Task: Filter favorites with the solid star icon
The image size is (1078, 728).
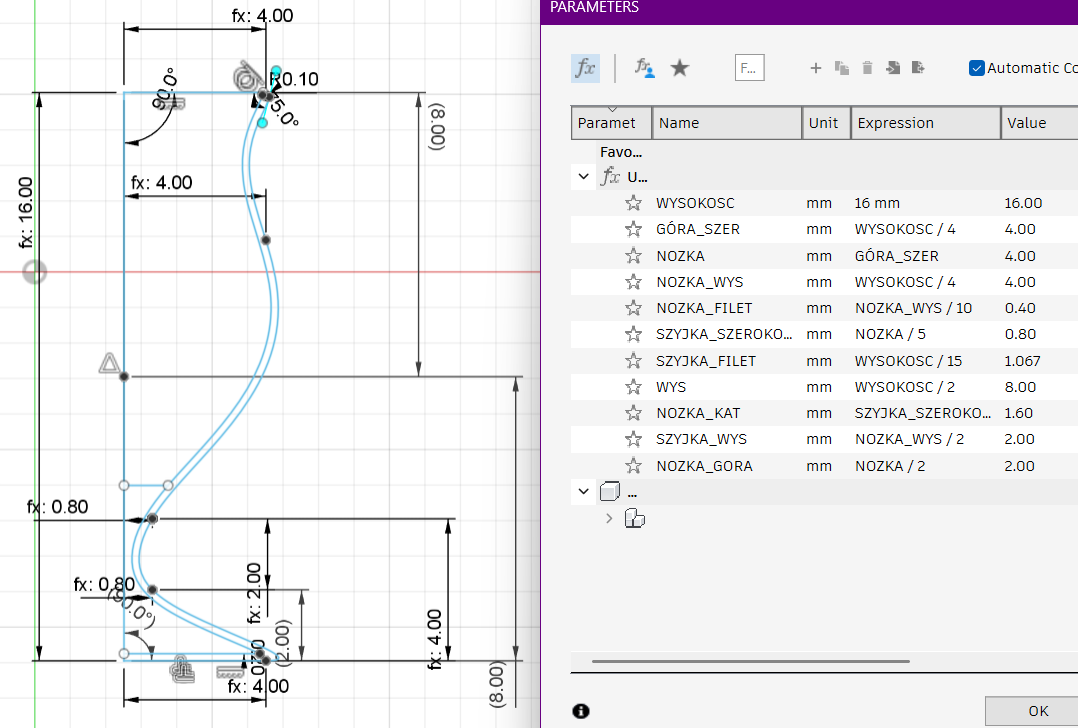Action: [680, 68]
